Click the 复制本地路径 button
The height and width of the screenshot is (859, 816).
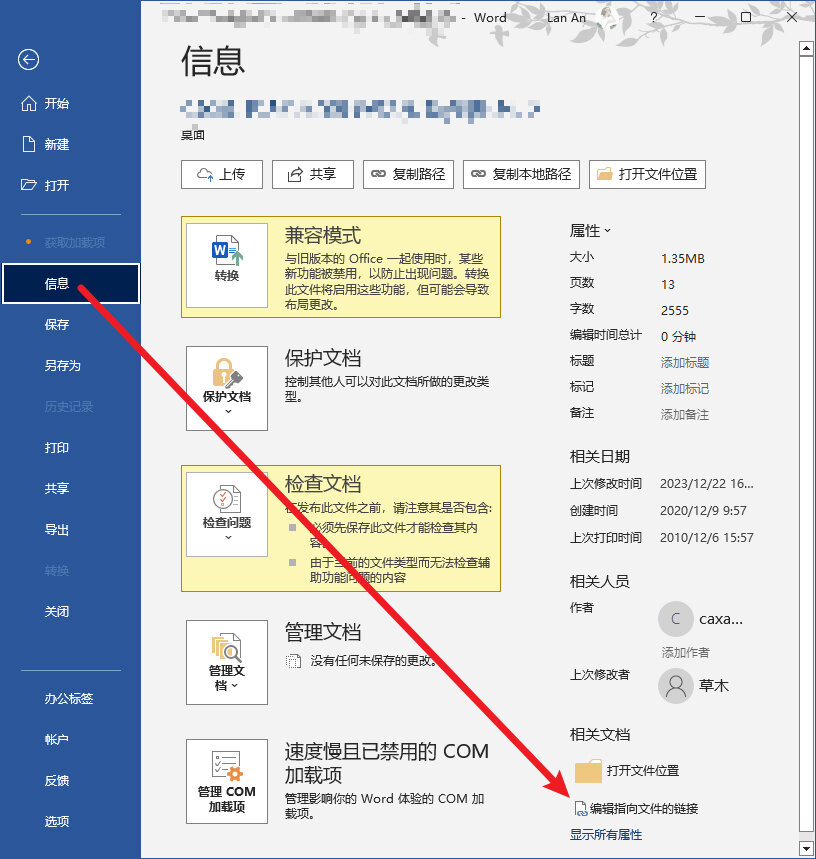[x=521, y=174]
